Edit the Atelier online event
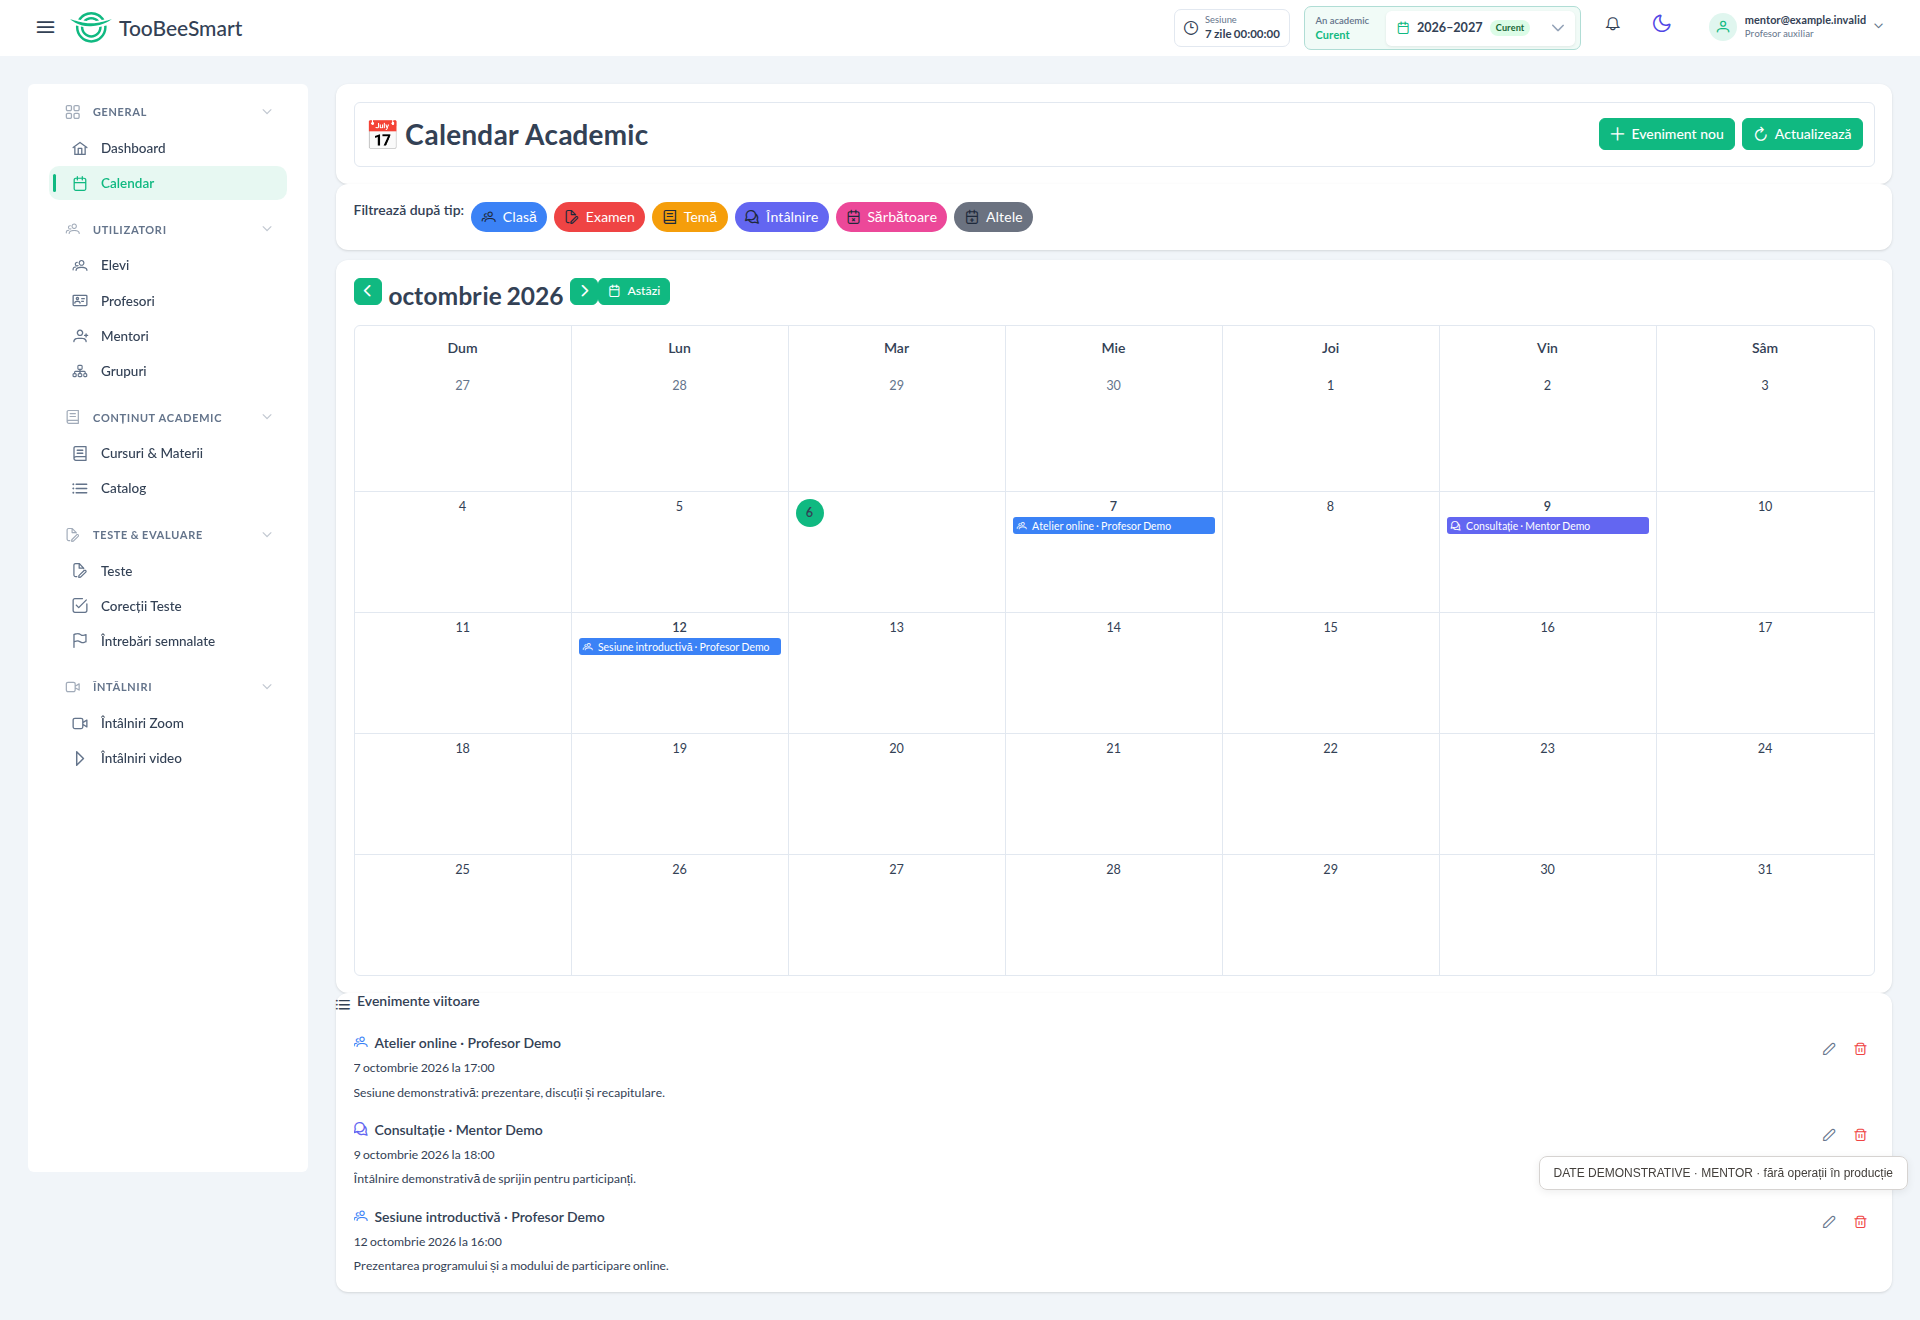 [1829, 1049]
